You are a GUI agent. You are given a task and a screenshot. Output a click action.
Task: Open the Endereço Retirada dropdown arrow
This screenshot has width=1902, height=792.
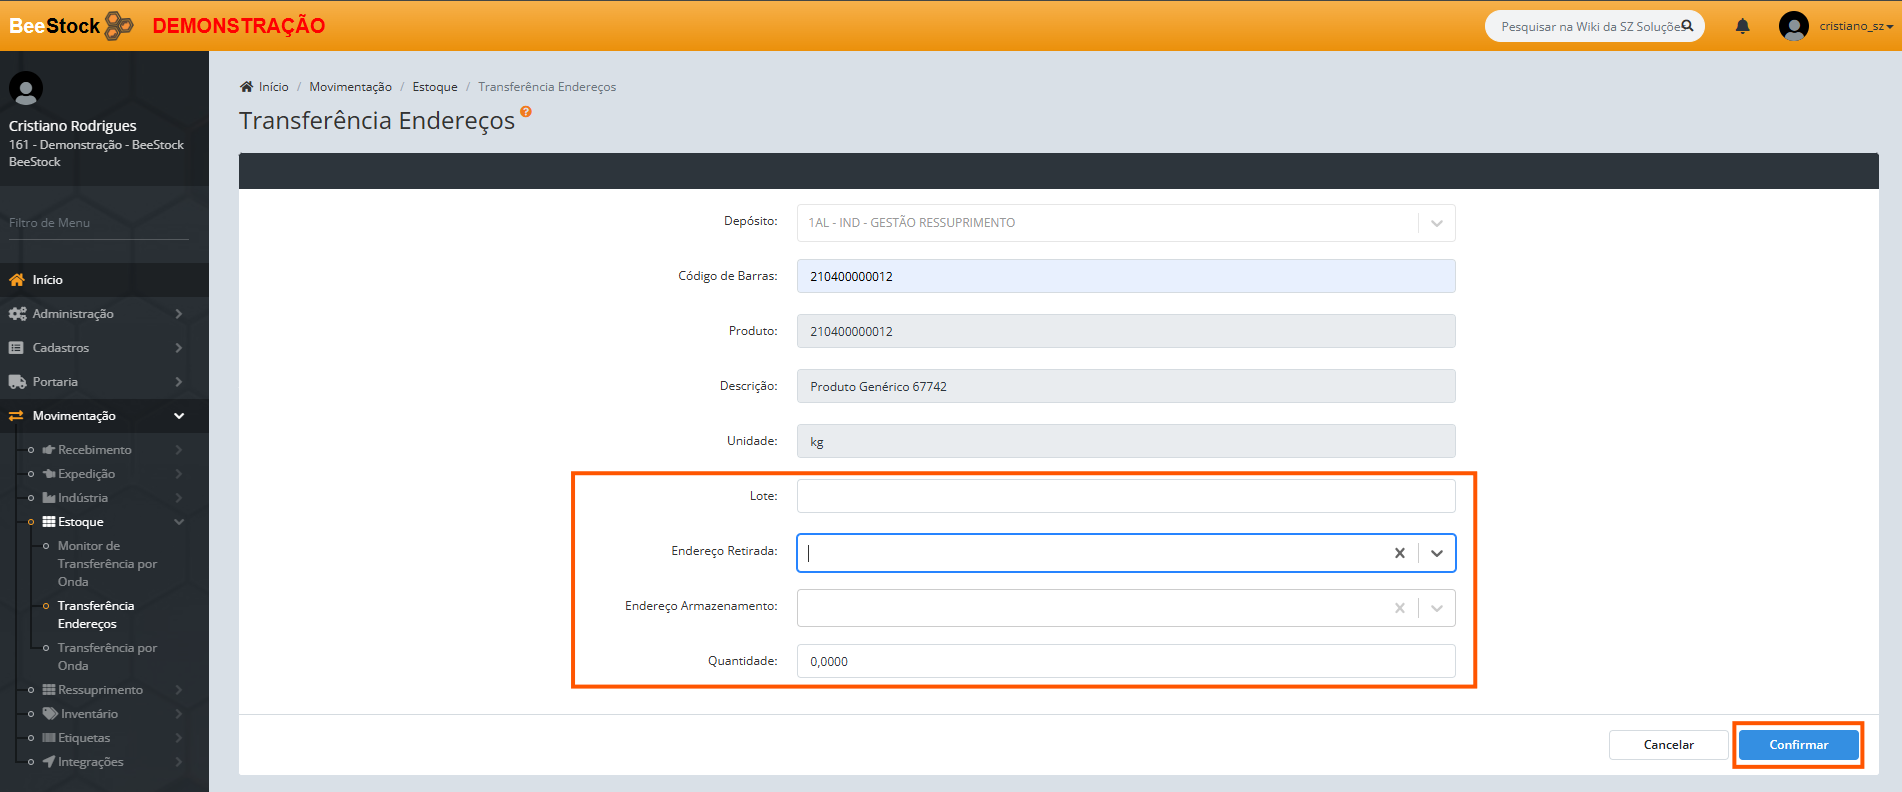1437,553
